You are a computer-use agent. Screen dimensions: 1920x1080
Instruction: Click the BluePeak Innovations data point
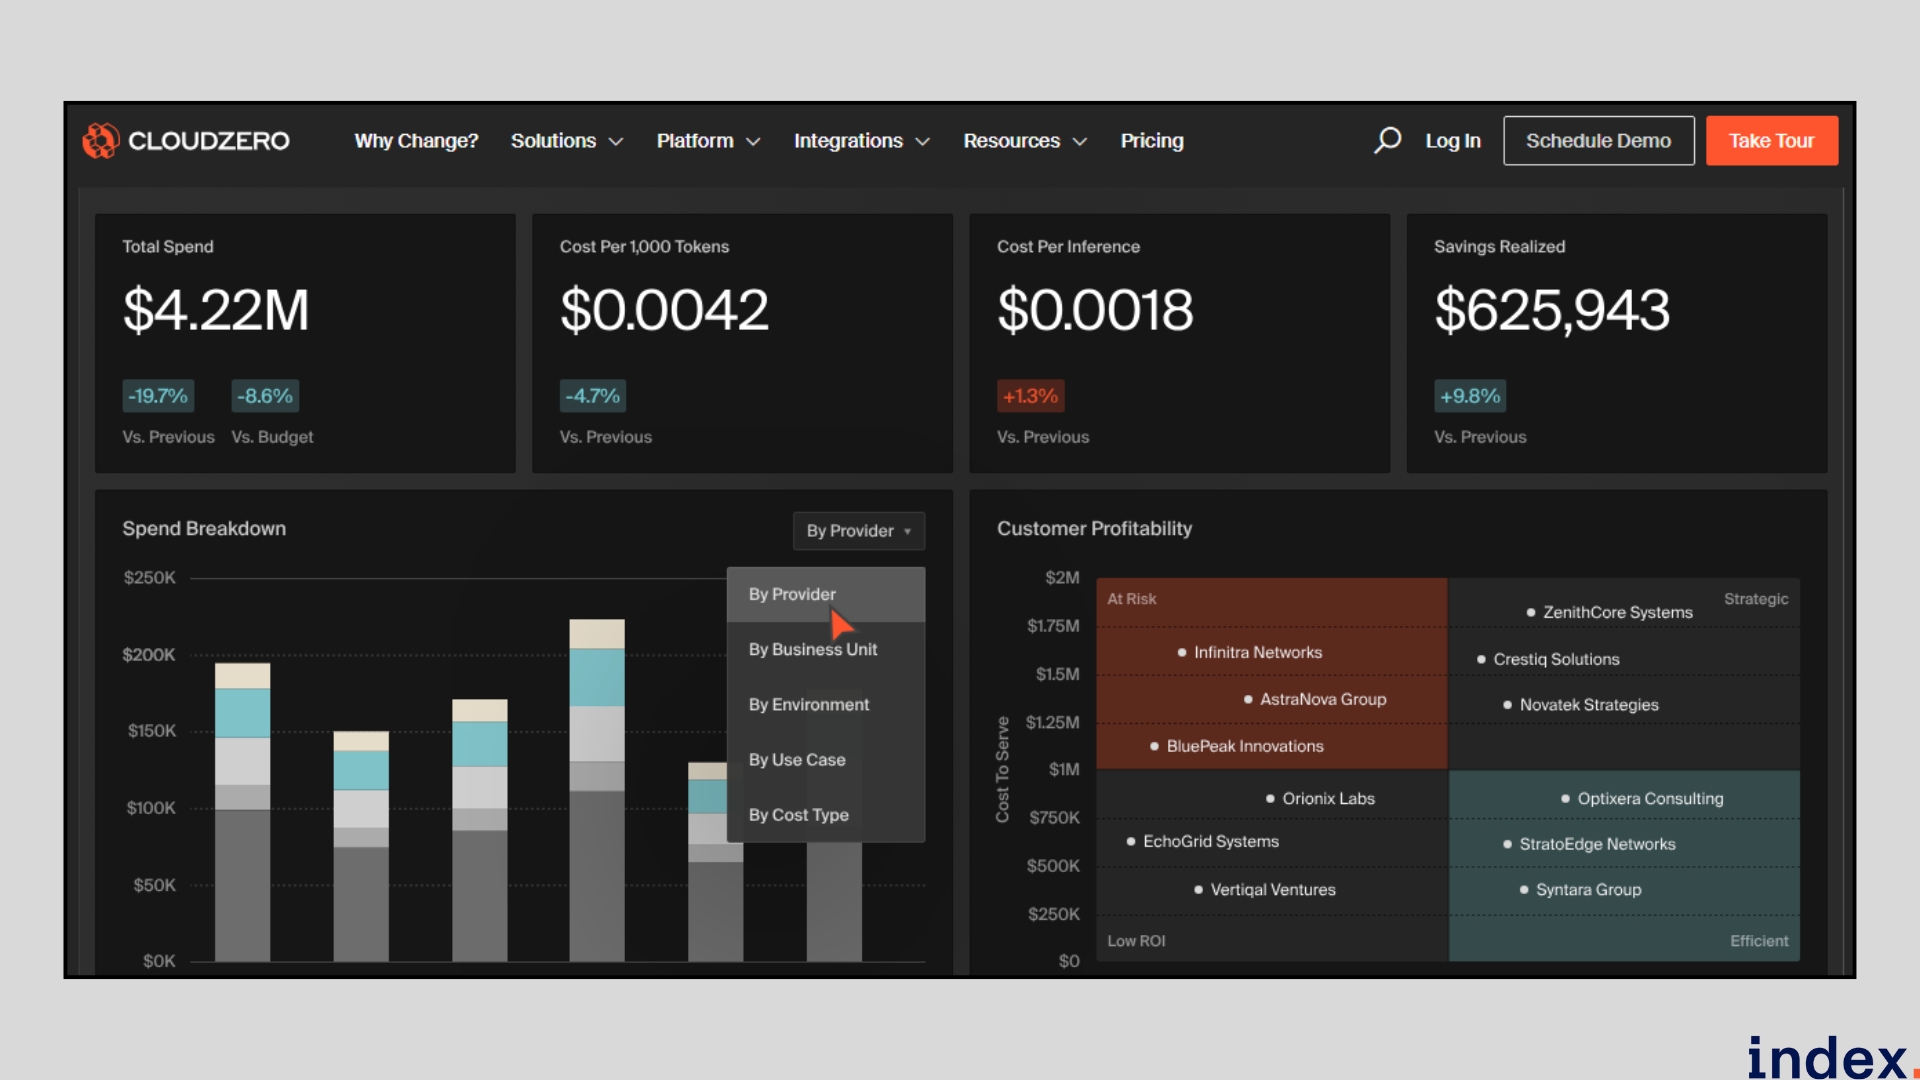[1155, 746]
